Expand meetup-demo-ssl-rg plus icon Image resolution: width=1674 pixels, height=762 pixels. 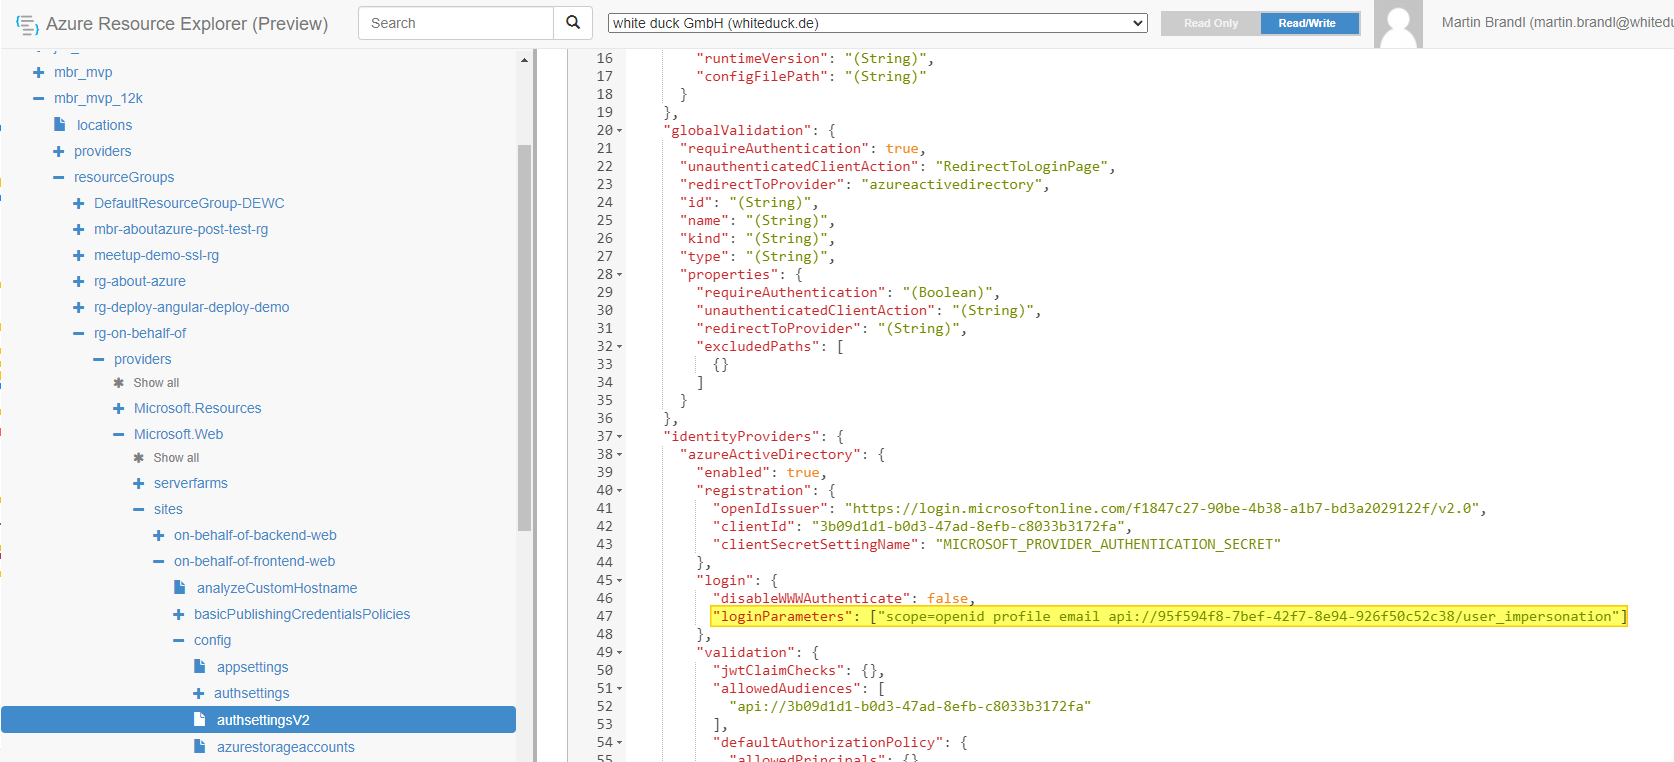79,255
